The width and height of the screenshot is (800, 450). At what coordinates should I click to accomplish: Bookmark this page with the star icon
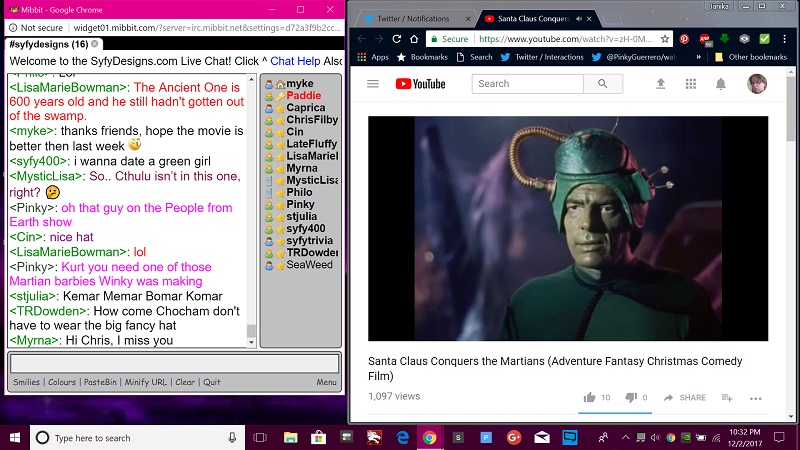[665, 39]
